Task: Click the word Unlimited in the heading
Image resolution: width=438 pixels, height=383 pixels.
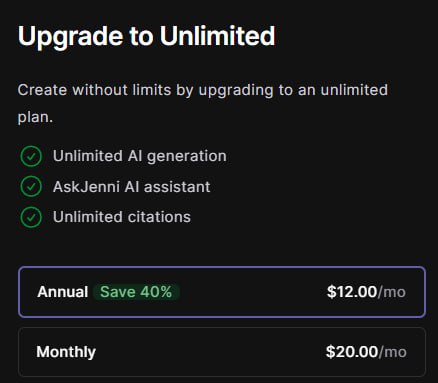Action: click(x=217, y=36)
